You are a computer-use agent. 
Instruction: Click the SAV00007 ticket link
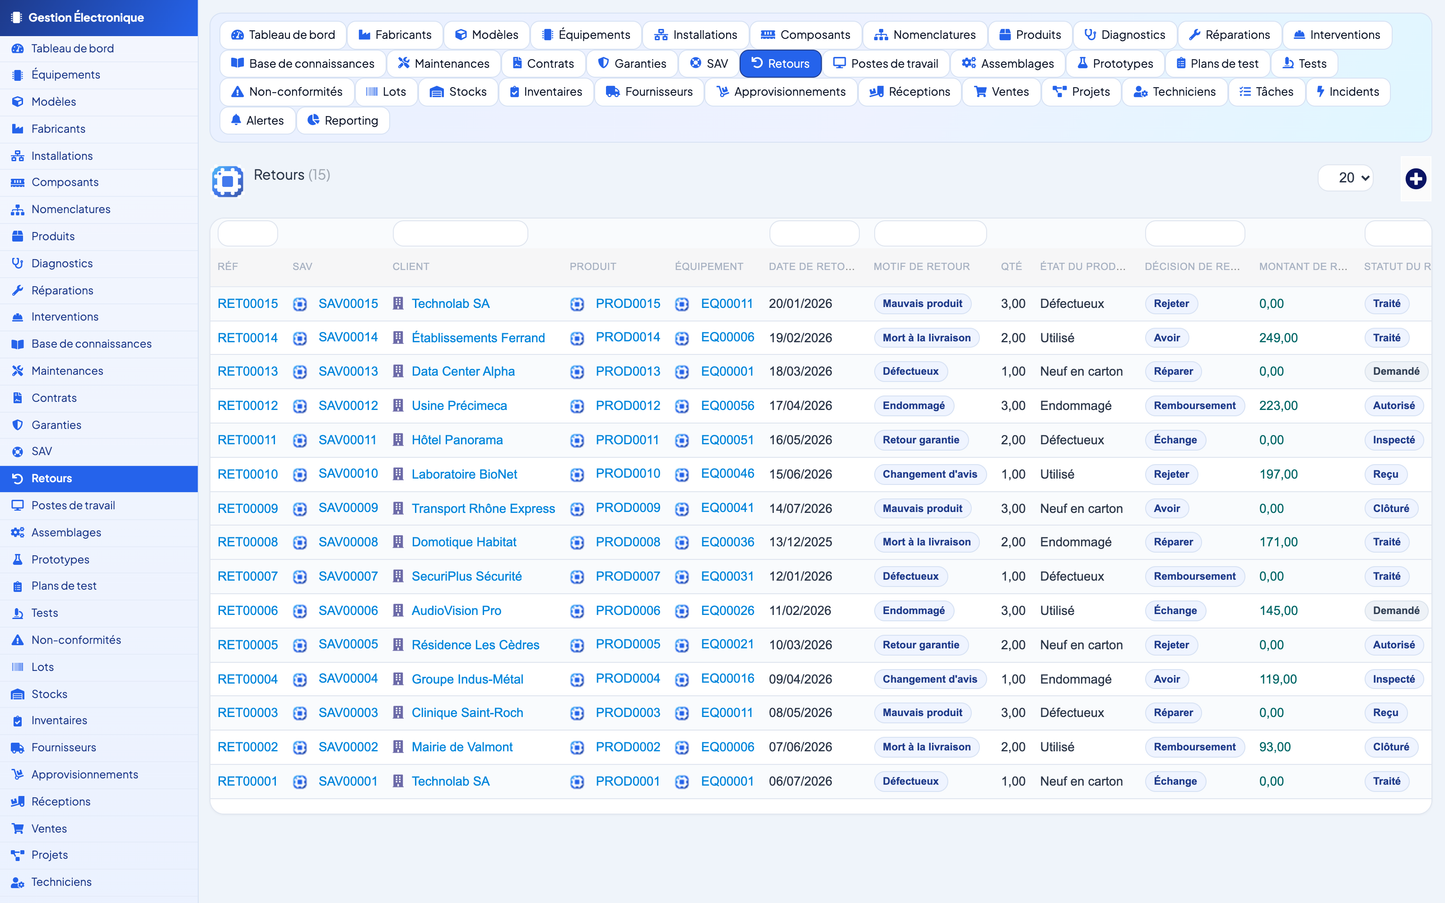[x=348, y=576]
